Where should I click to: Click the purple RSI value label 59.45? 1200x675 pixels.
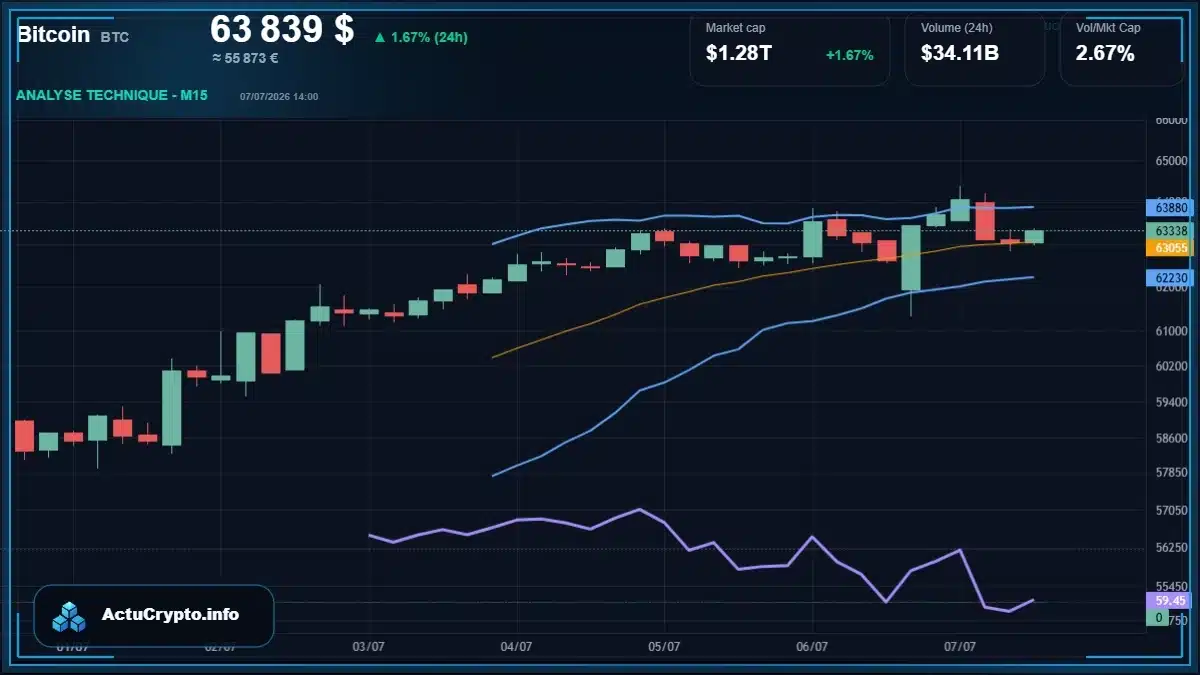point(1170,601)
